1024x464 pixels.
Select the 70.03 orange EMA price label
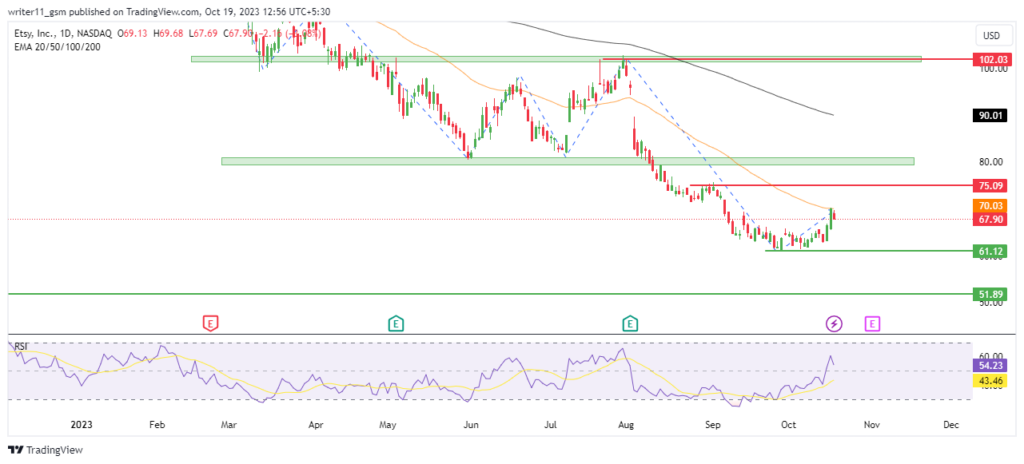click(x=989, y=207)
